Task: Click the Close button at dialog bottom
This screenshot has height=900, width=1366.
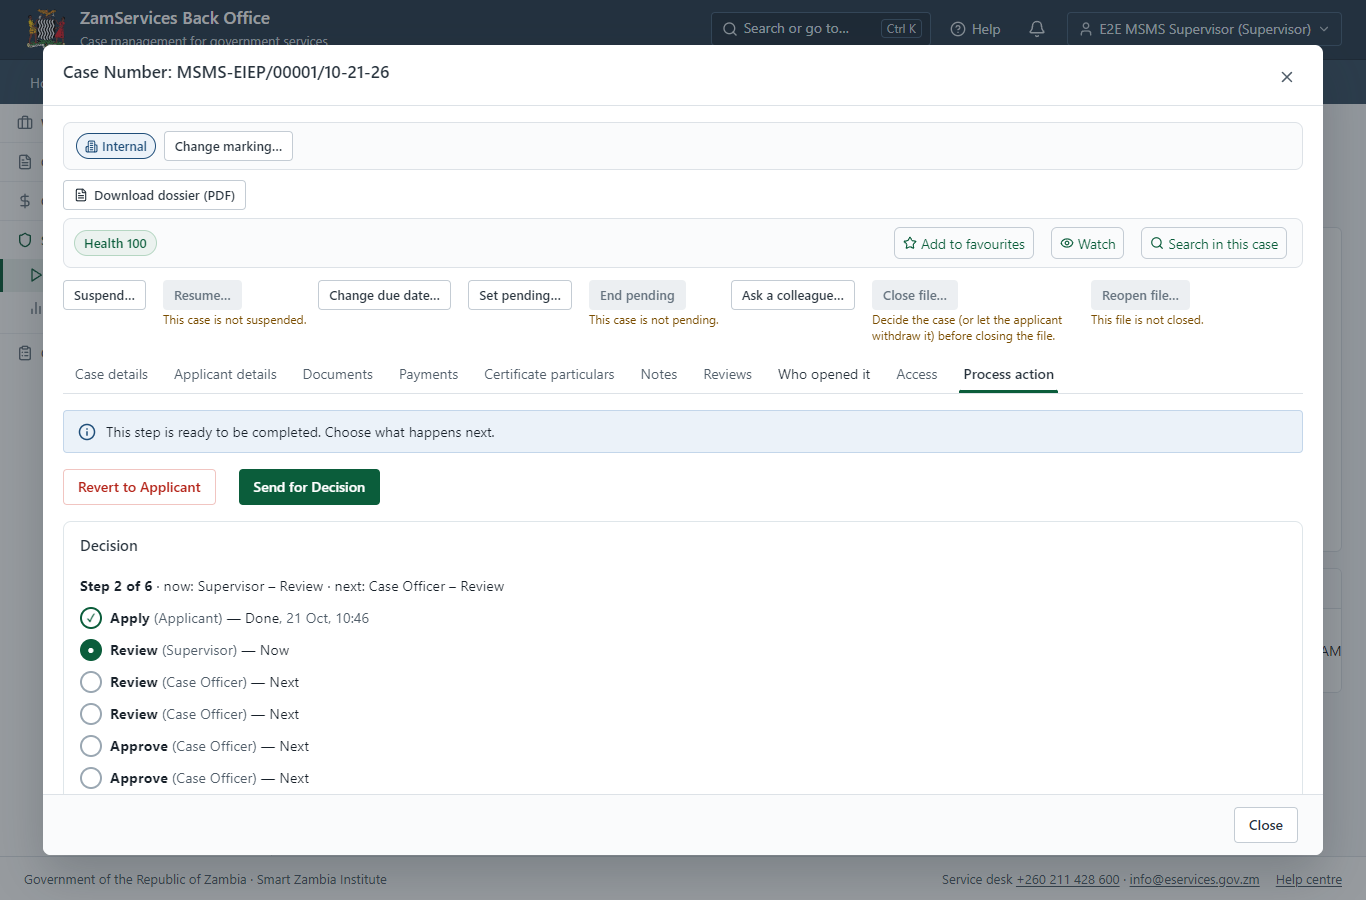Action: (1266, 825)
